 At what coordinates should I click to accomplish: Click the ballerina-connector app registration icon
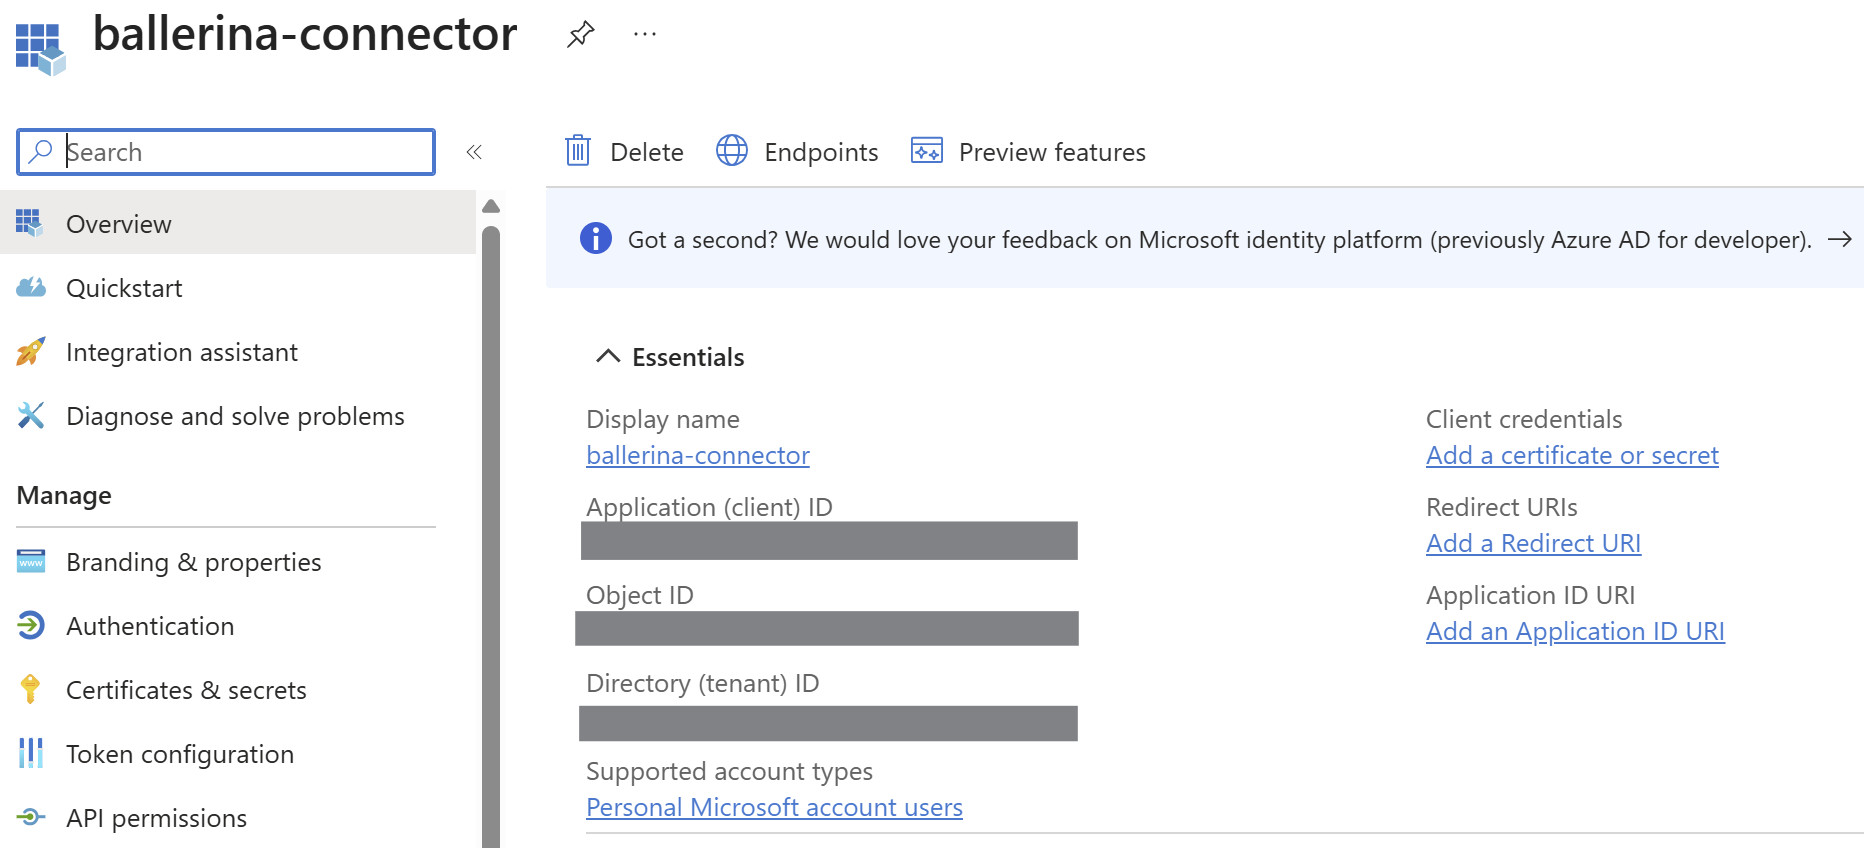coord(41,49)
